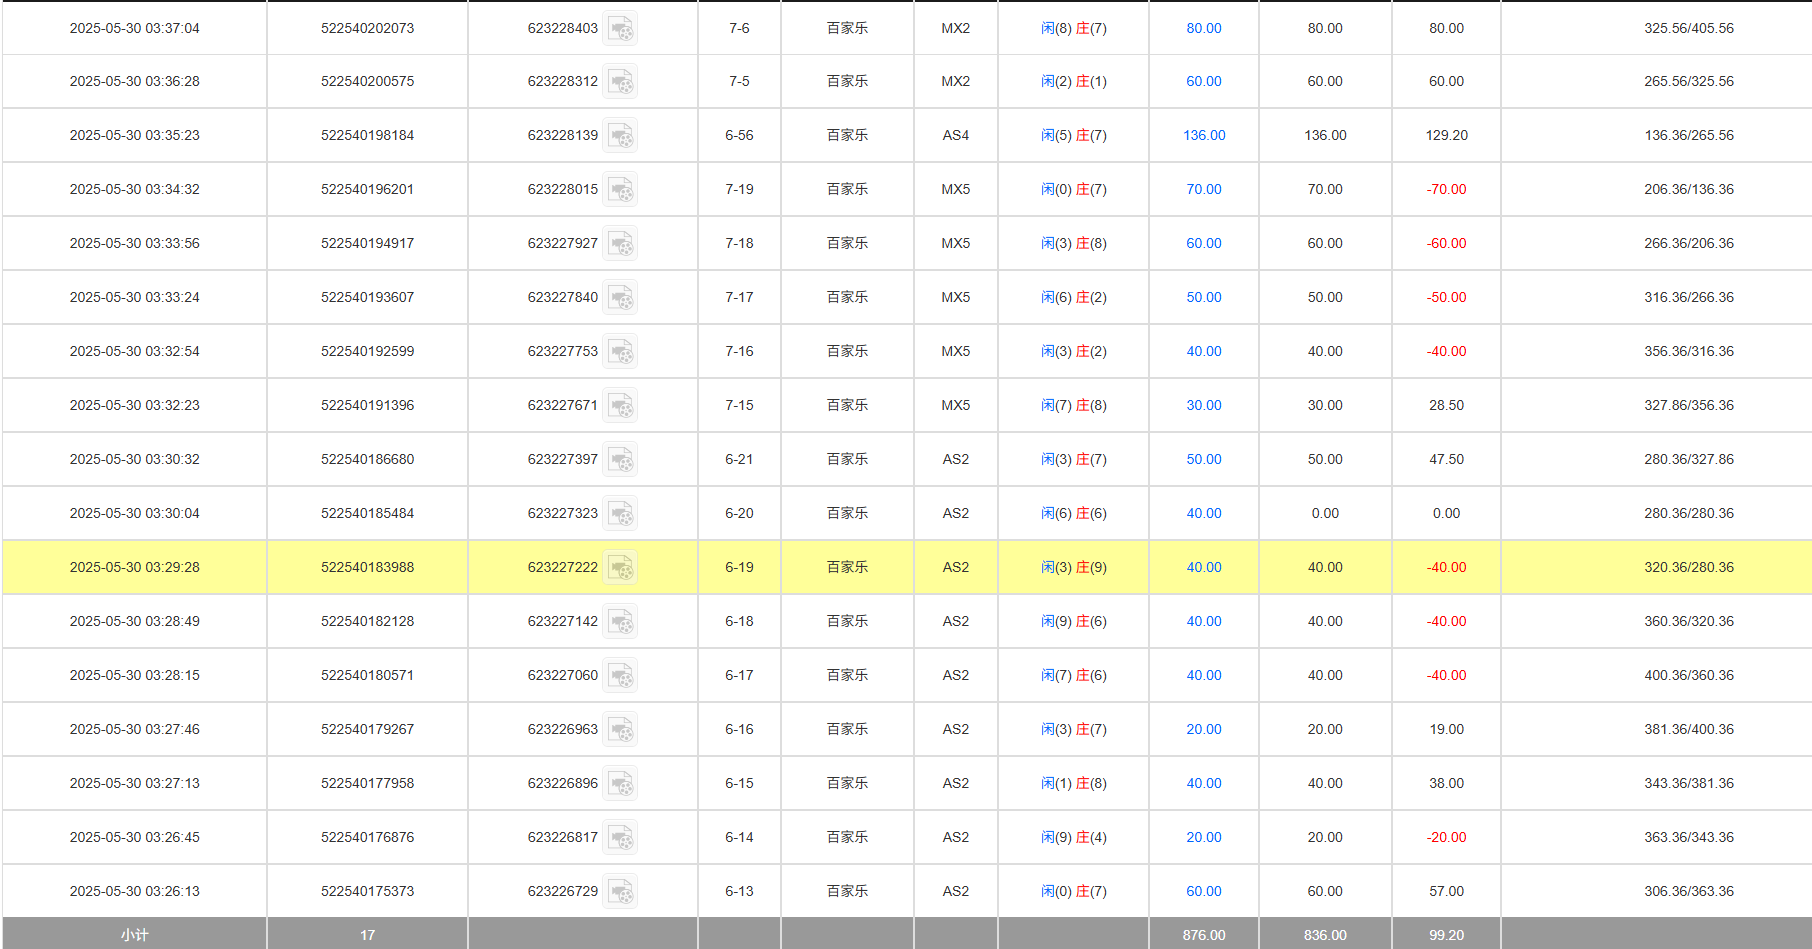Select order number 522540183988 in highlighted row
The image size is (1812, 949).
(367, 567)
